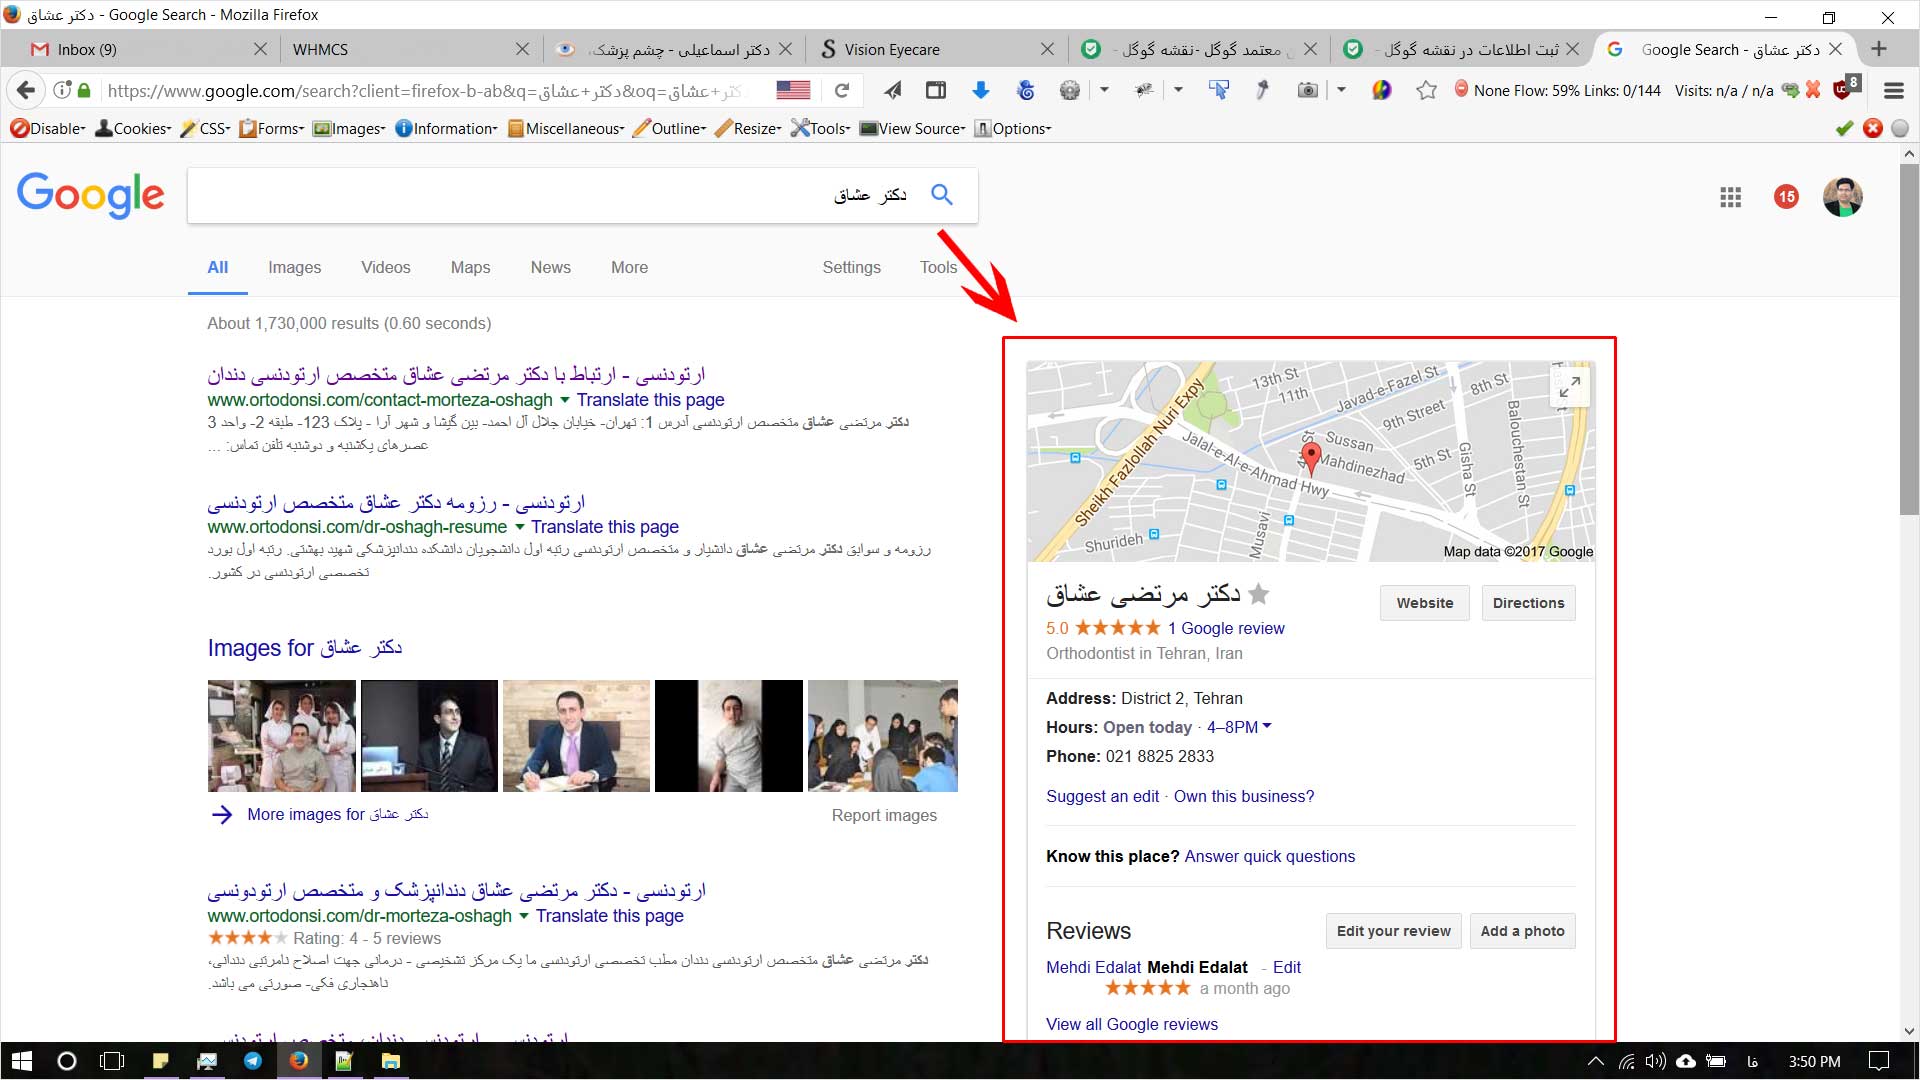
Task: Reload the page using the refresh icon
Action: (x=842, y=90)
